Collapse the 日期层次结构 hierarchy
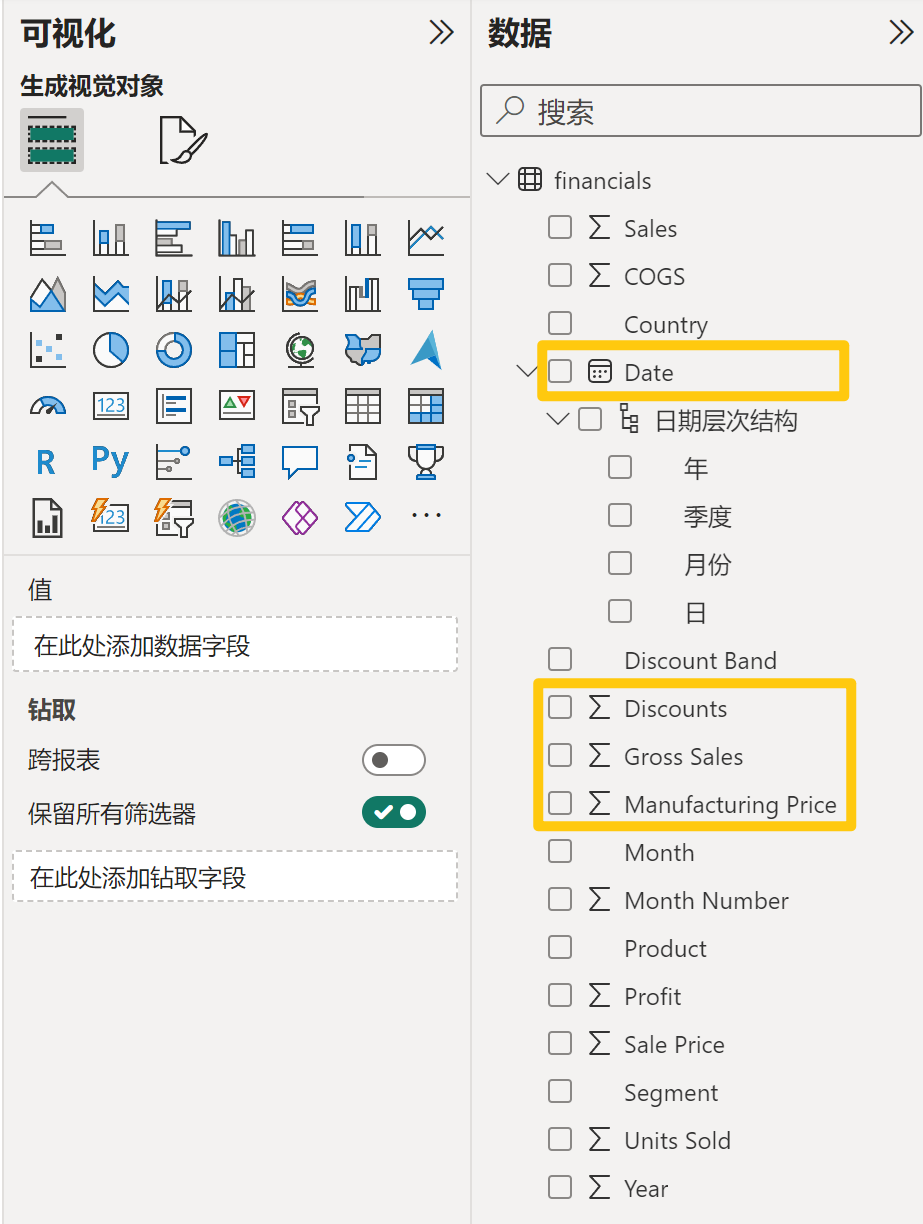The height and width of the screenshot is (1224, 923). pos(557,419)
